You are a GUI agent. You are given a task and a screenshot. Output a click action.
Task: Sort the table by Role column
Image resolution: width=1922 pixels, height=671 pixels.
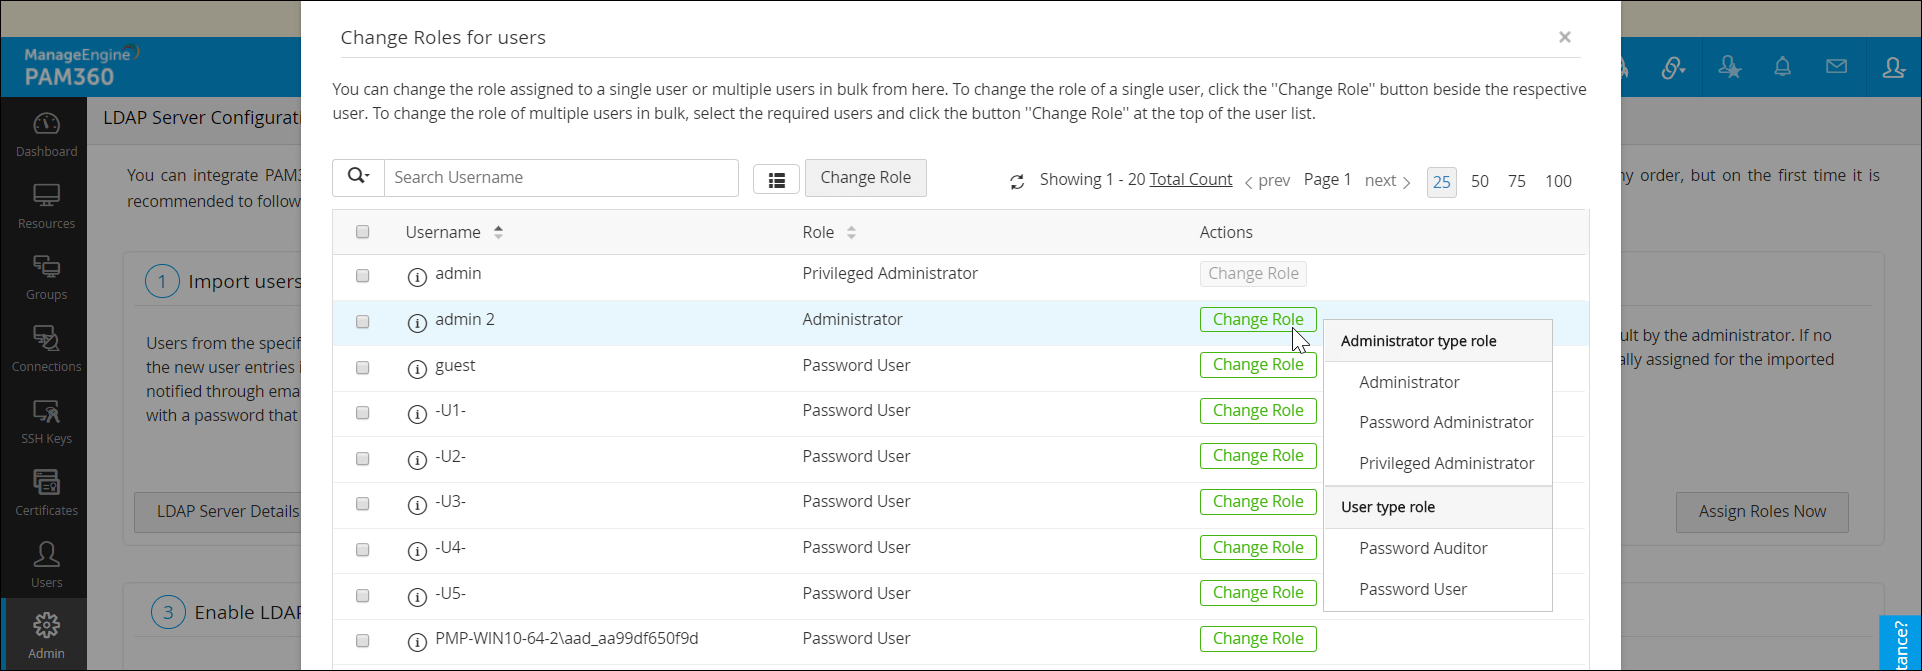click(x=851, y=232)
